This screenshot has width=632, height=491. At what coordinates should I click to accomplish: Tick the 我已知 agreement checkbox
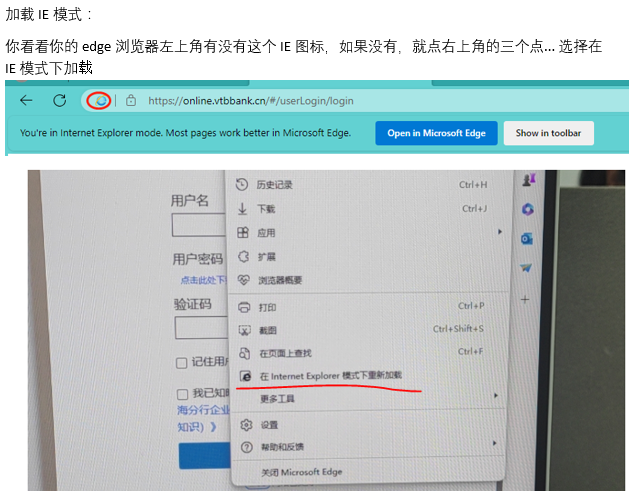(182, 394)
